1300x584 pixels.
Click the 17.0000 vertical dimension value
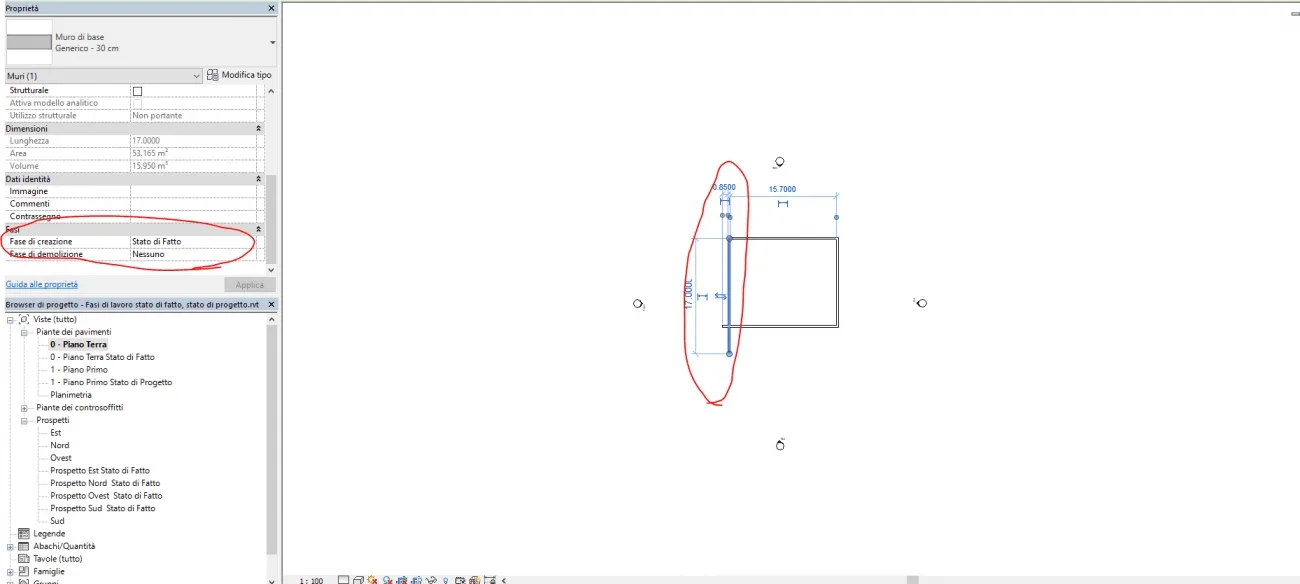688,294
